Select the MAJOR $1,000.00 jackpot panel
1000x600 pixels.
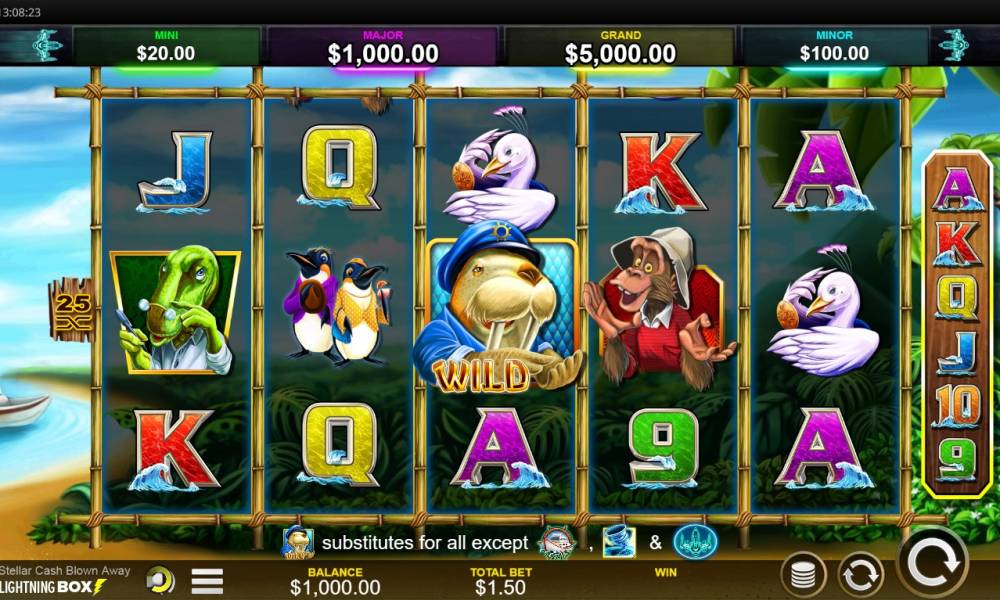point(383,46)
